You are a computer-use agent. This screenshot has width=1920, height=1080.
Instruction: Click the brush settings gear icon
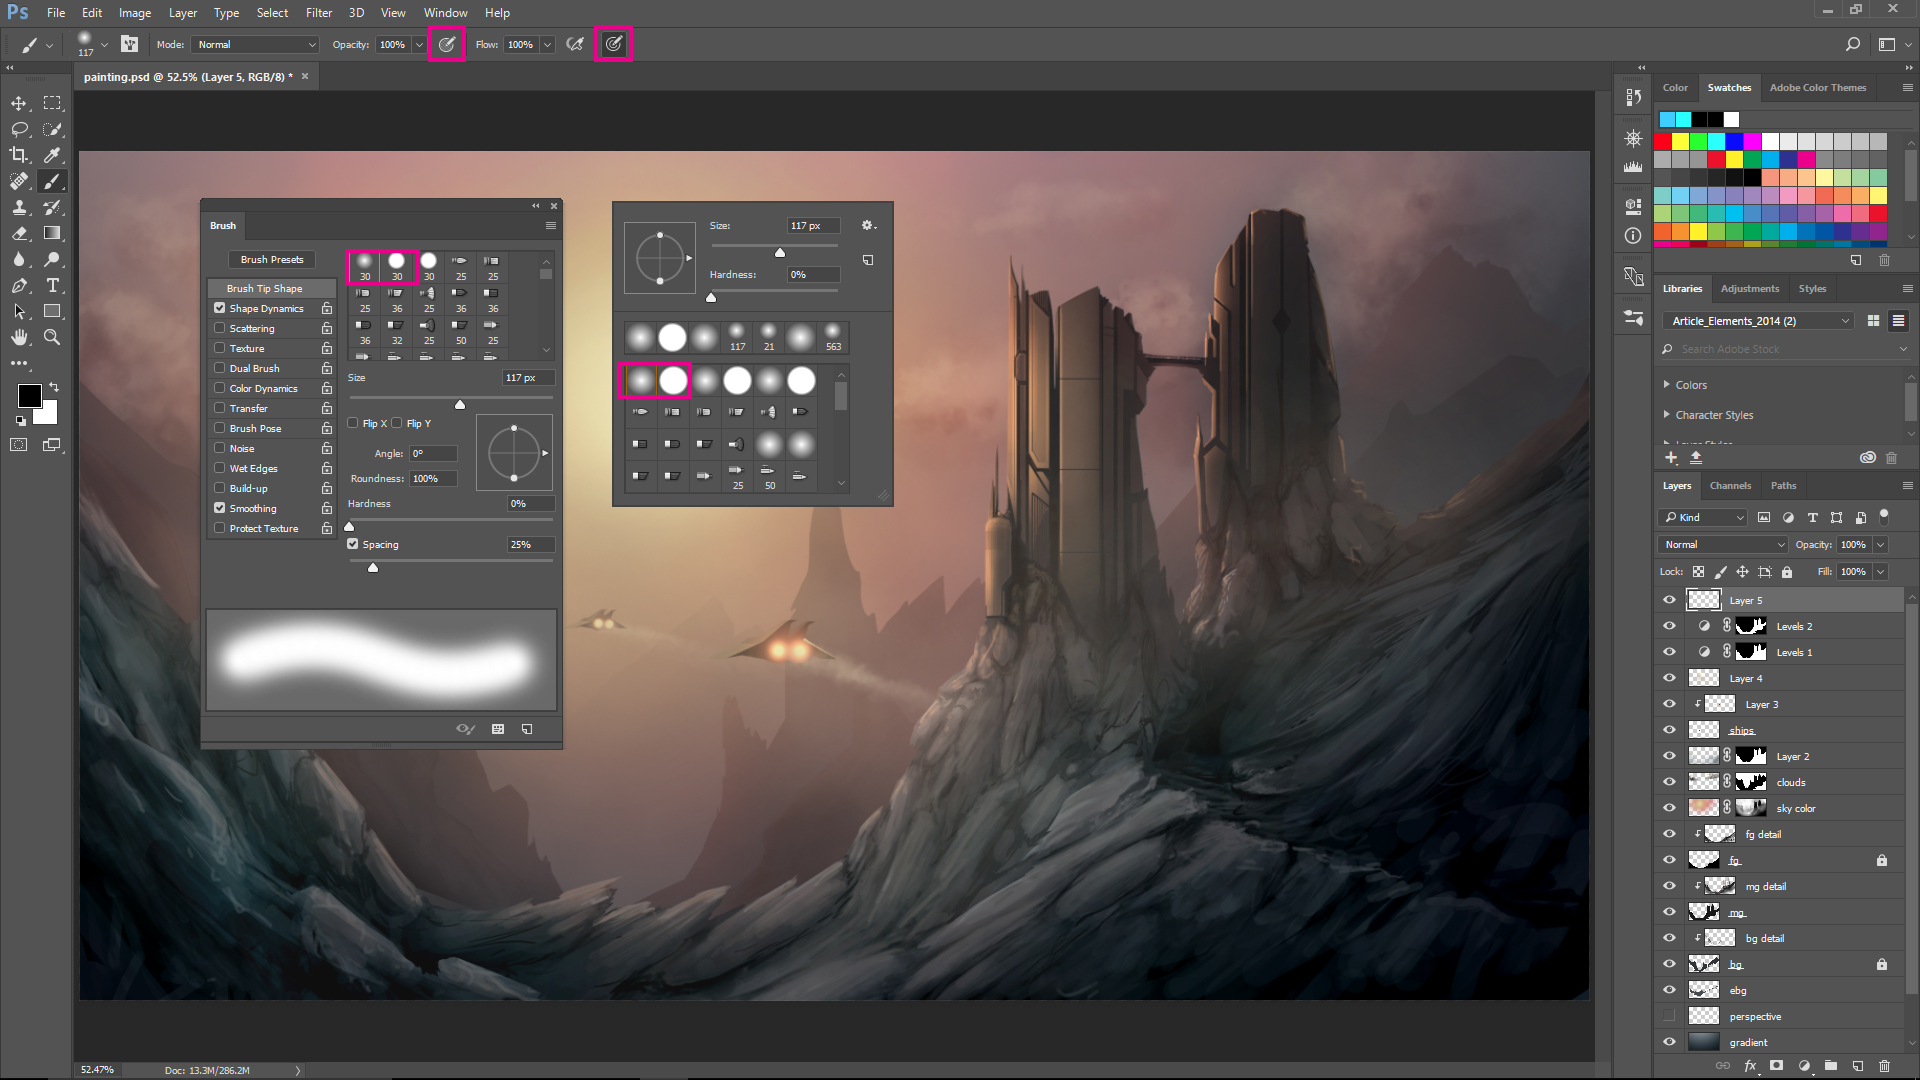click(x=868, y=224)
